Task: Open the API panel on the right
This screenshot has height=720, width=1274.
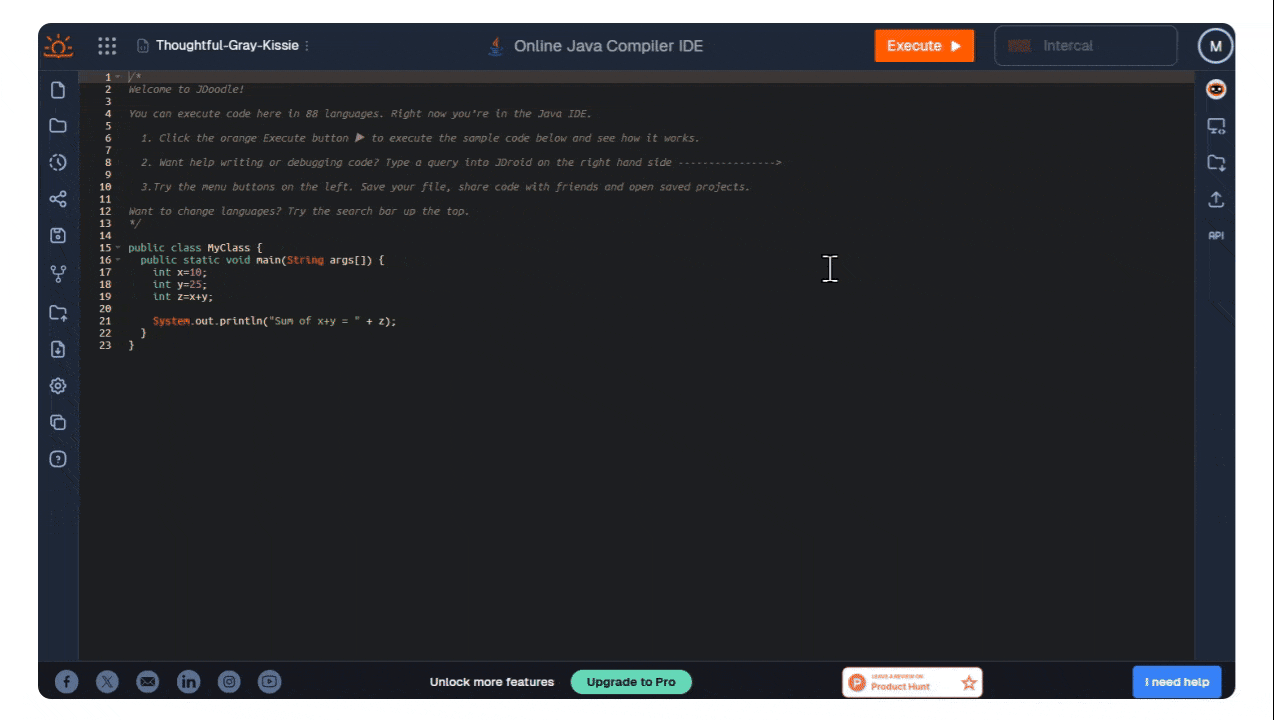Action: 1215,235
